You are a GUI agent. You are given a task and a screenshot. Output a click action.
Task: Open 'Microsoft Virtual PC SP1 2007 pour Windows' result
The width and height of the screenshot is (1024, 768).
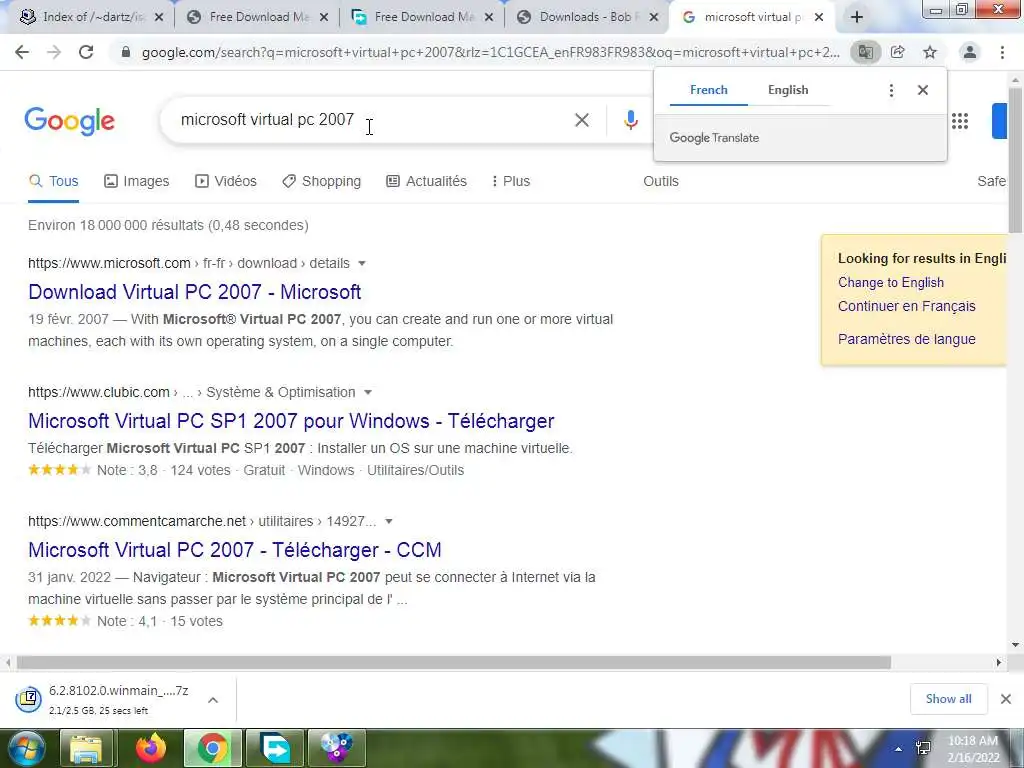[291, 421]
